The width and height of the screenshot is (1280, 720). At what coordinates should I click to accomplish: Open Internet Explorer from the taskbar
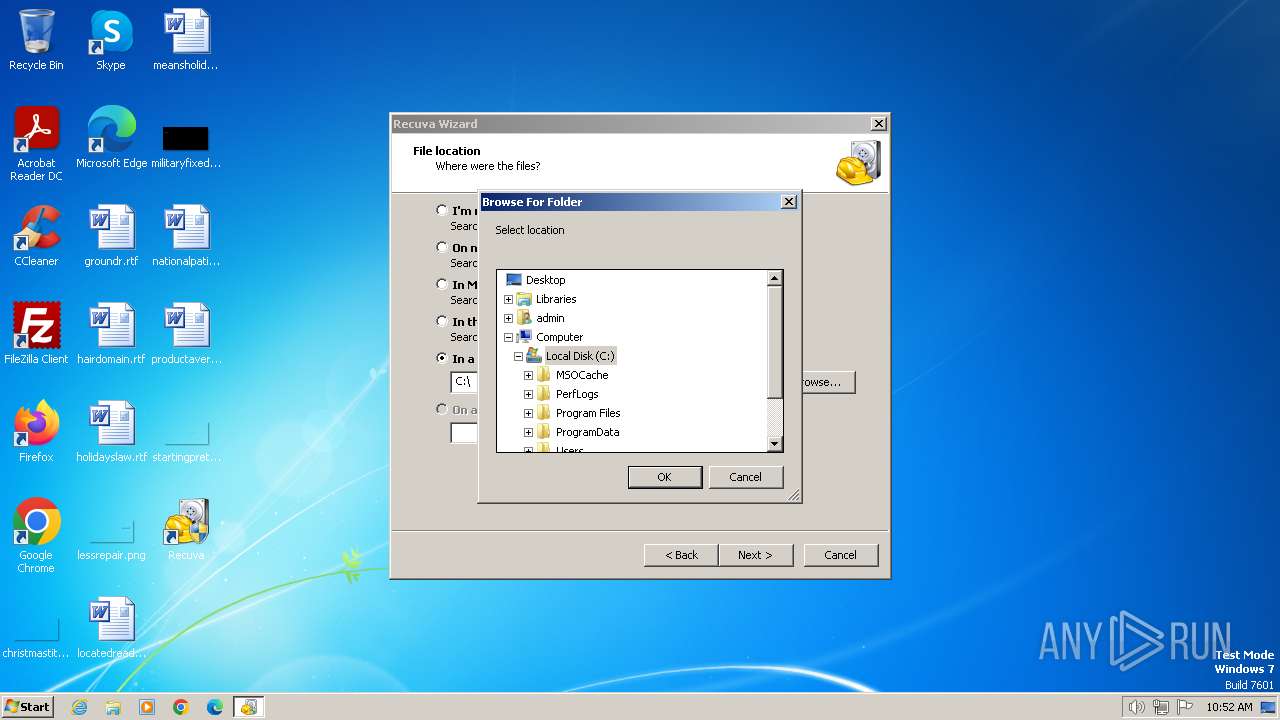(79, 707)
